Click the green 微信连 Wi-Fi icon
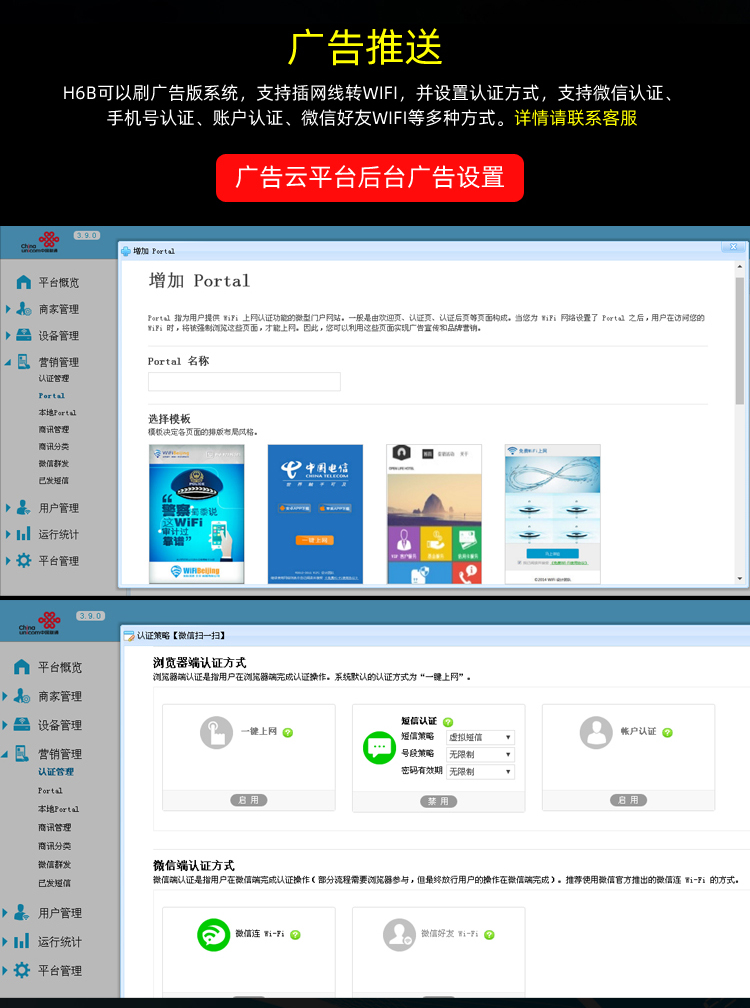This screenshot has width=750, height=1008. pyautogui.click(x=213, y=935)
